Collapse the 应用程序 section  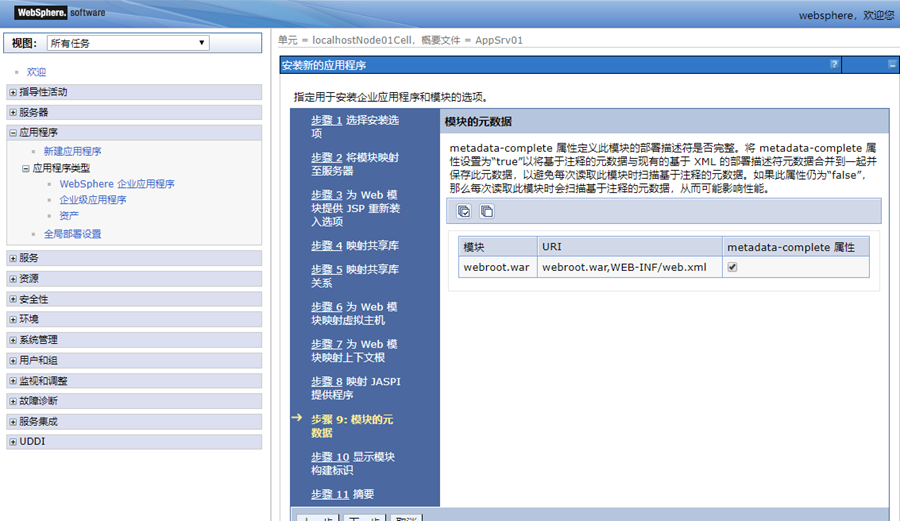(x=13, y=133)
